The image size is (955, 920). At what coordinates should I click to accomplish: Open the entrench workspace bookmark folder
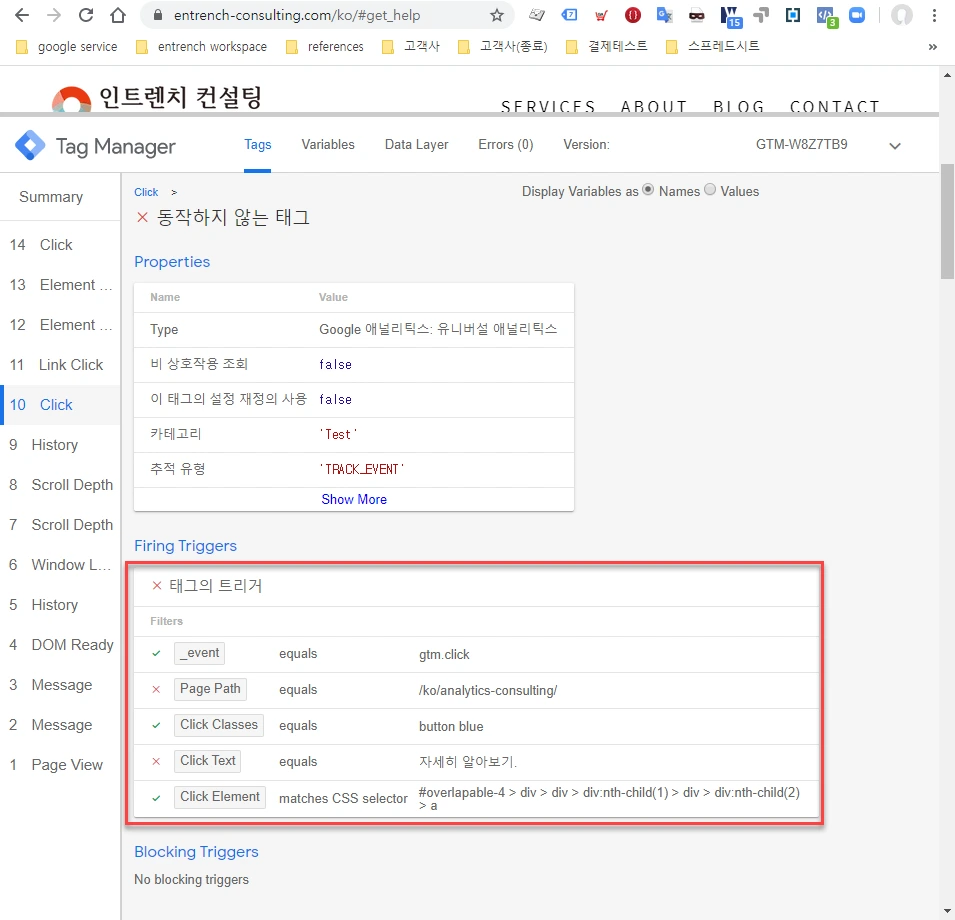click(202, 47)
